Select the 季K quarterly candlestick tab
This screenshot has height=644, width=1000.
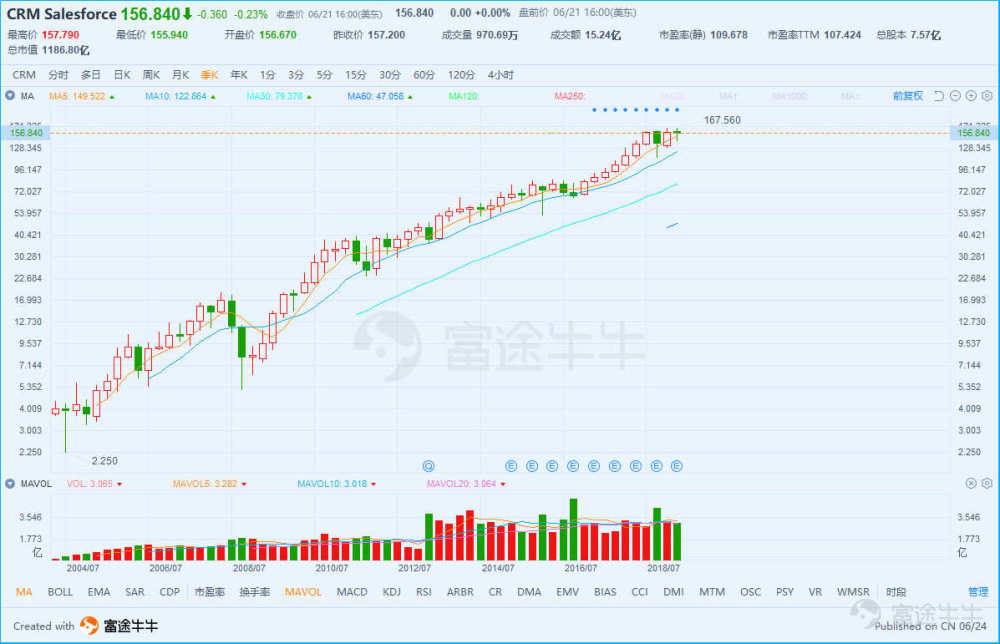pyautogui.click(x=210, y=75)
